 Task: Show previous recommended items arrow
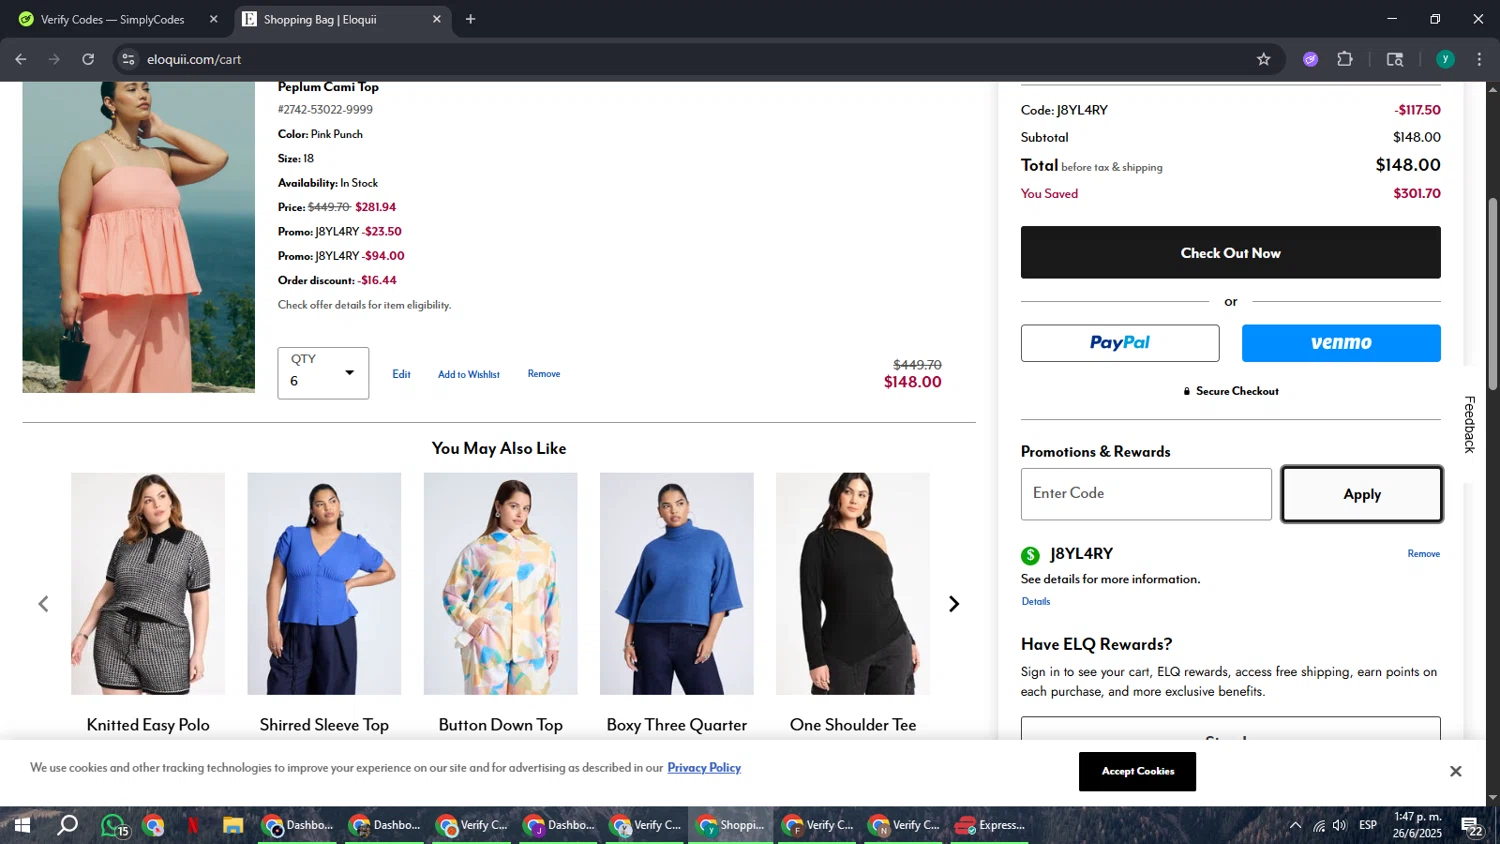tap(43, 604)
